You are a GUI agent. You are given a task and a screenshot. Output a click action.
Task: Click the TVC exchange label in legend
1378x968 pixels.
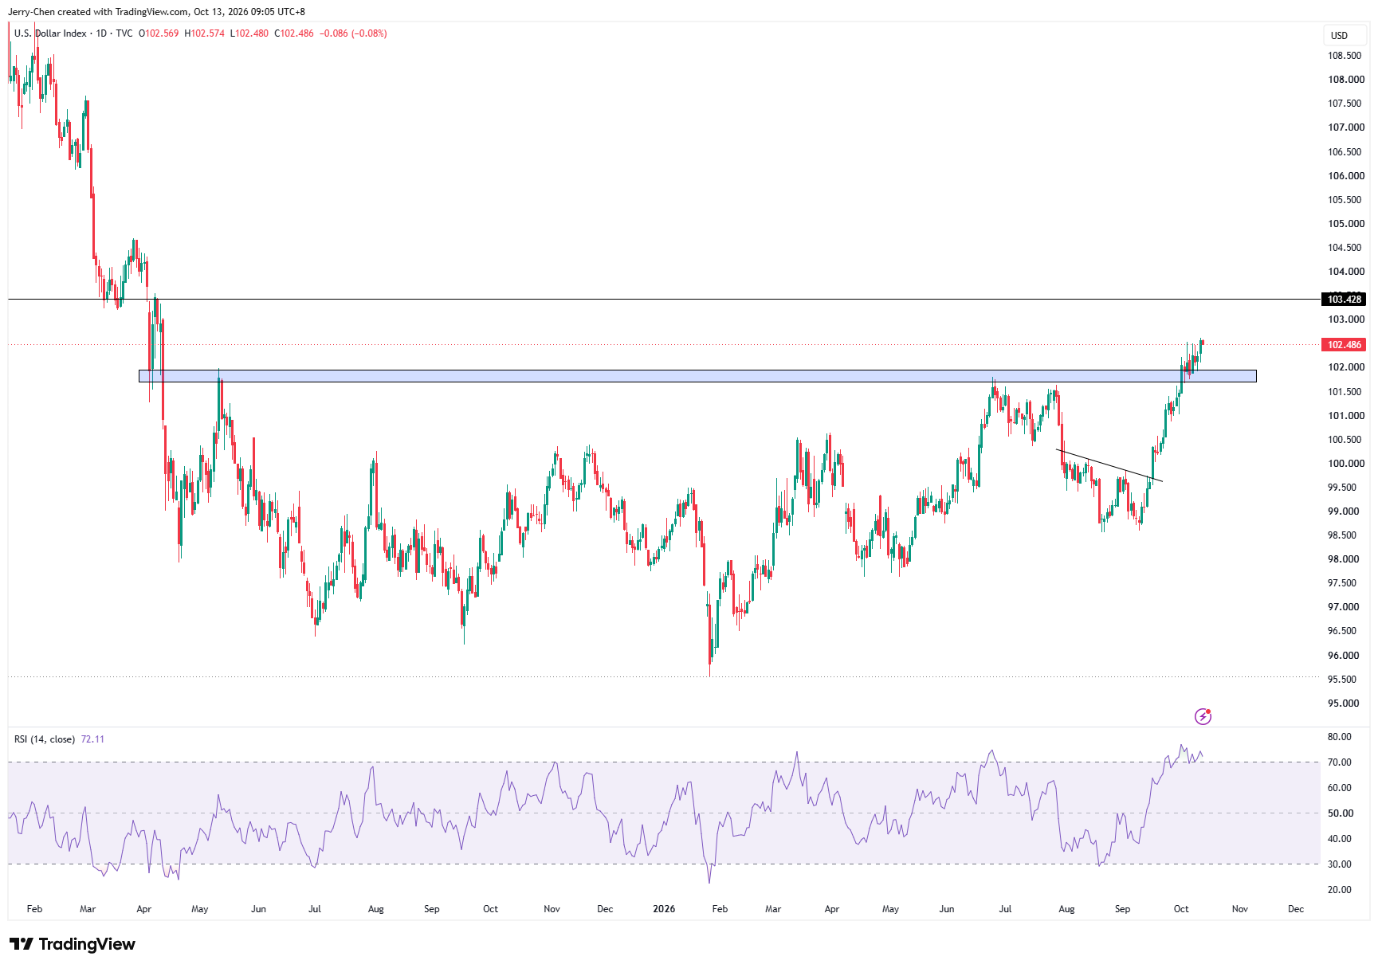(x=124, y=33)
